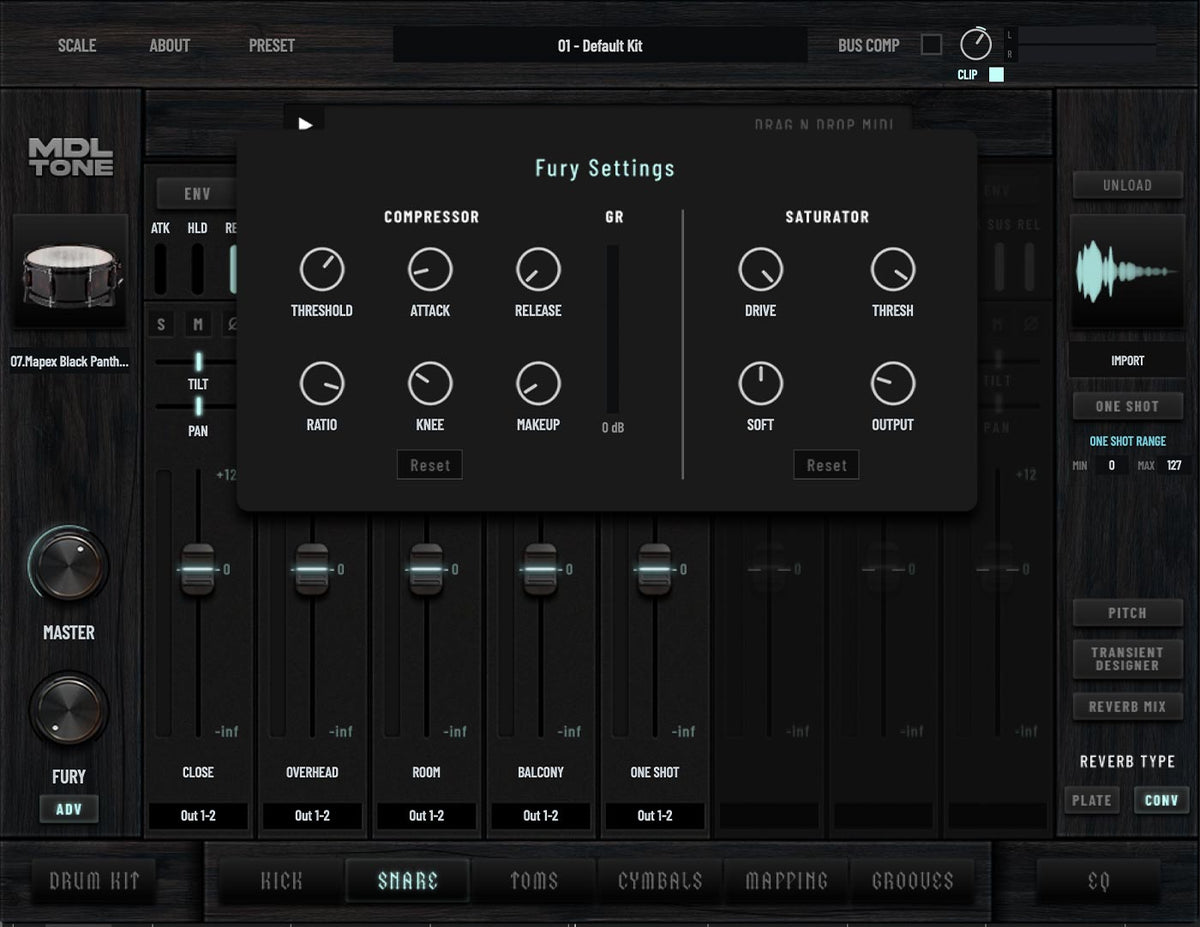The height and width of the screenshot is (927, 1200).
Task: Solo the CLOSE mic channel
Action: pyautogui.click(x=163, y=325)
